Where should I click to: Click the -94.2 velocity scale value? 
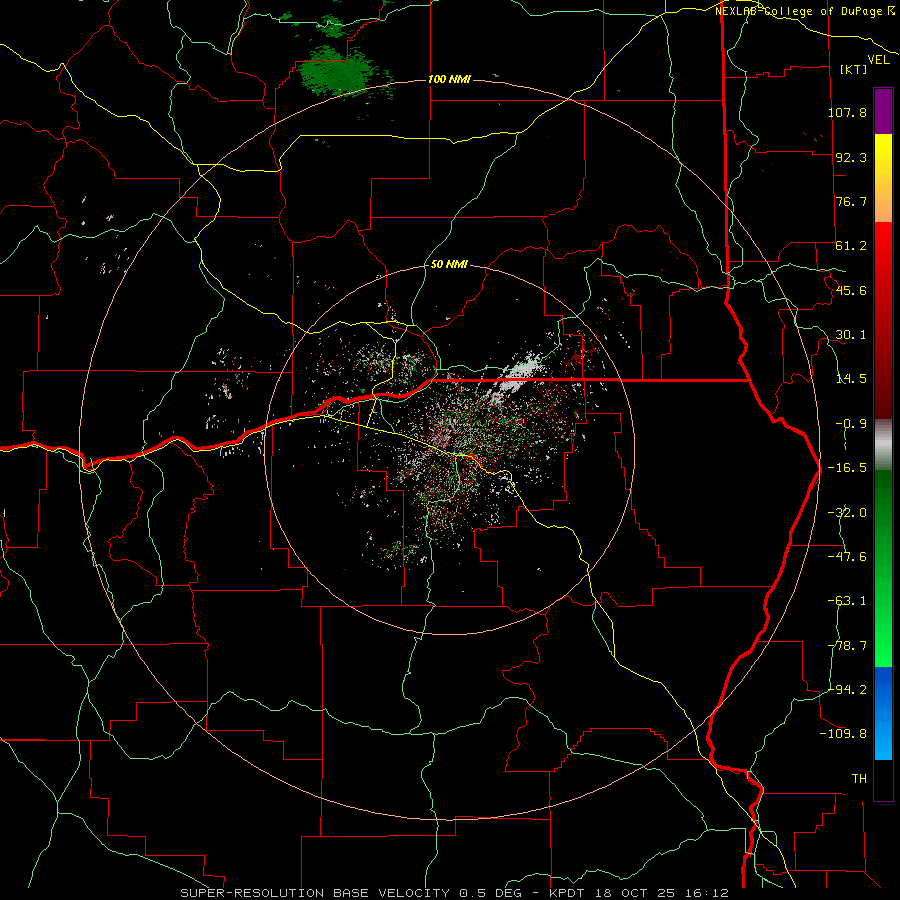pyautogui.click(x=847, y=689)
